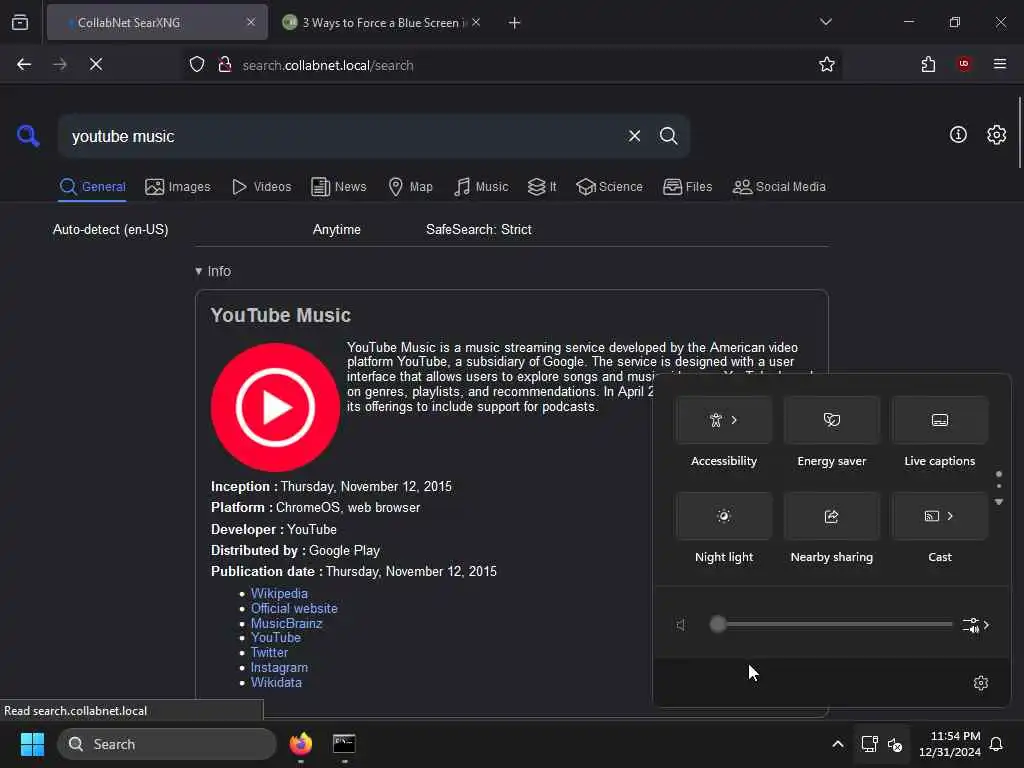
Task: Open the MusicBrainz link
Action: click(286, 623)
